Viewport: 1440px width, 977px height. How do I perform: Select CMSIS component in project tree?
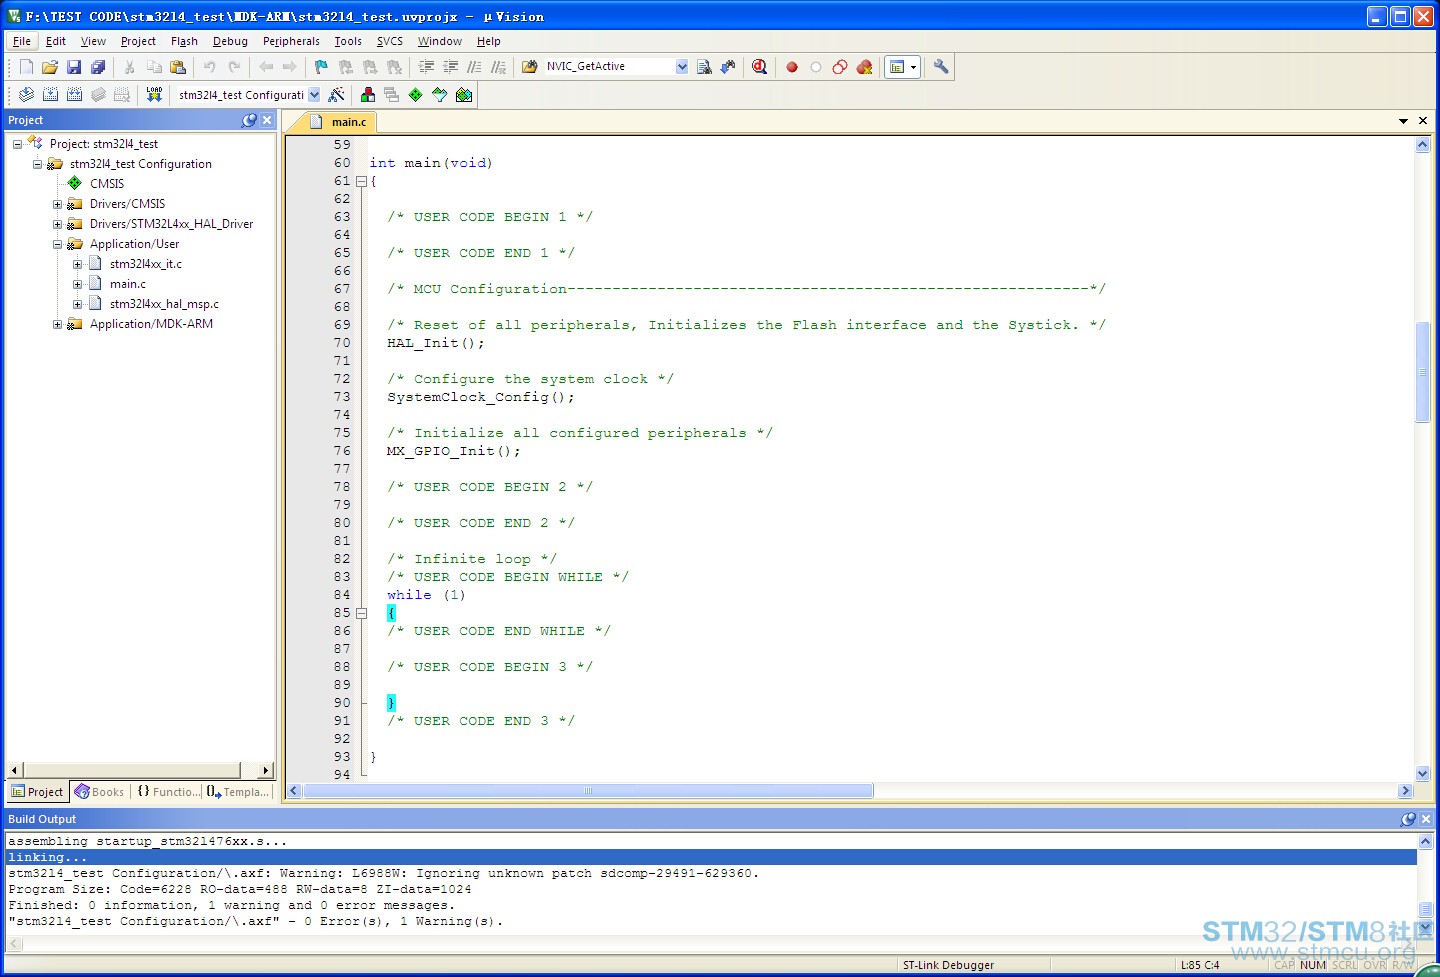[107, 184]
